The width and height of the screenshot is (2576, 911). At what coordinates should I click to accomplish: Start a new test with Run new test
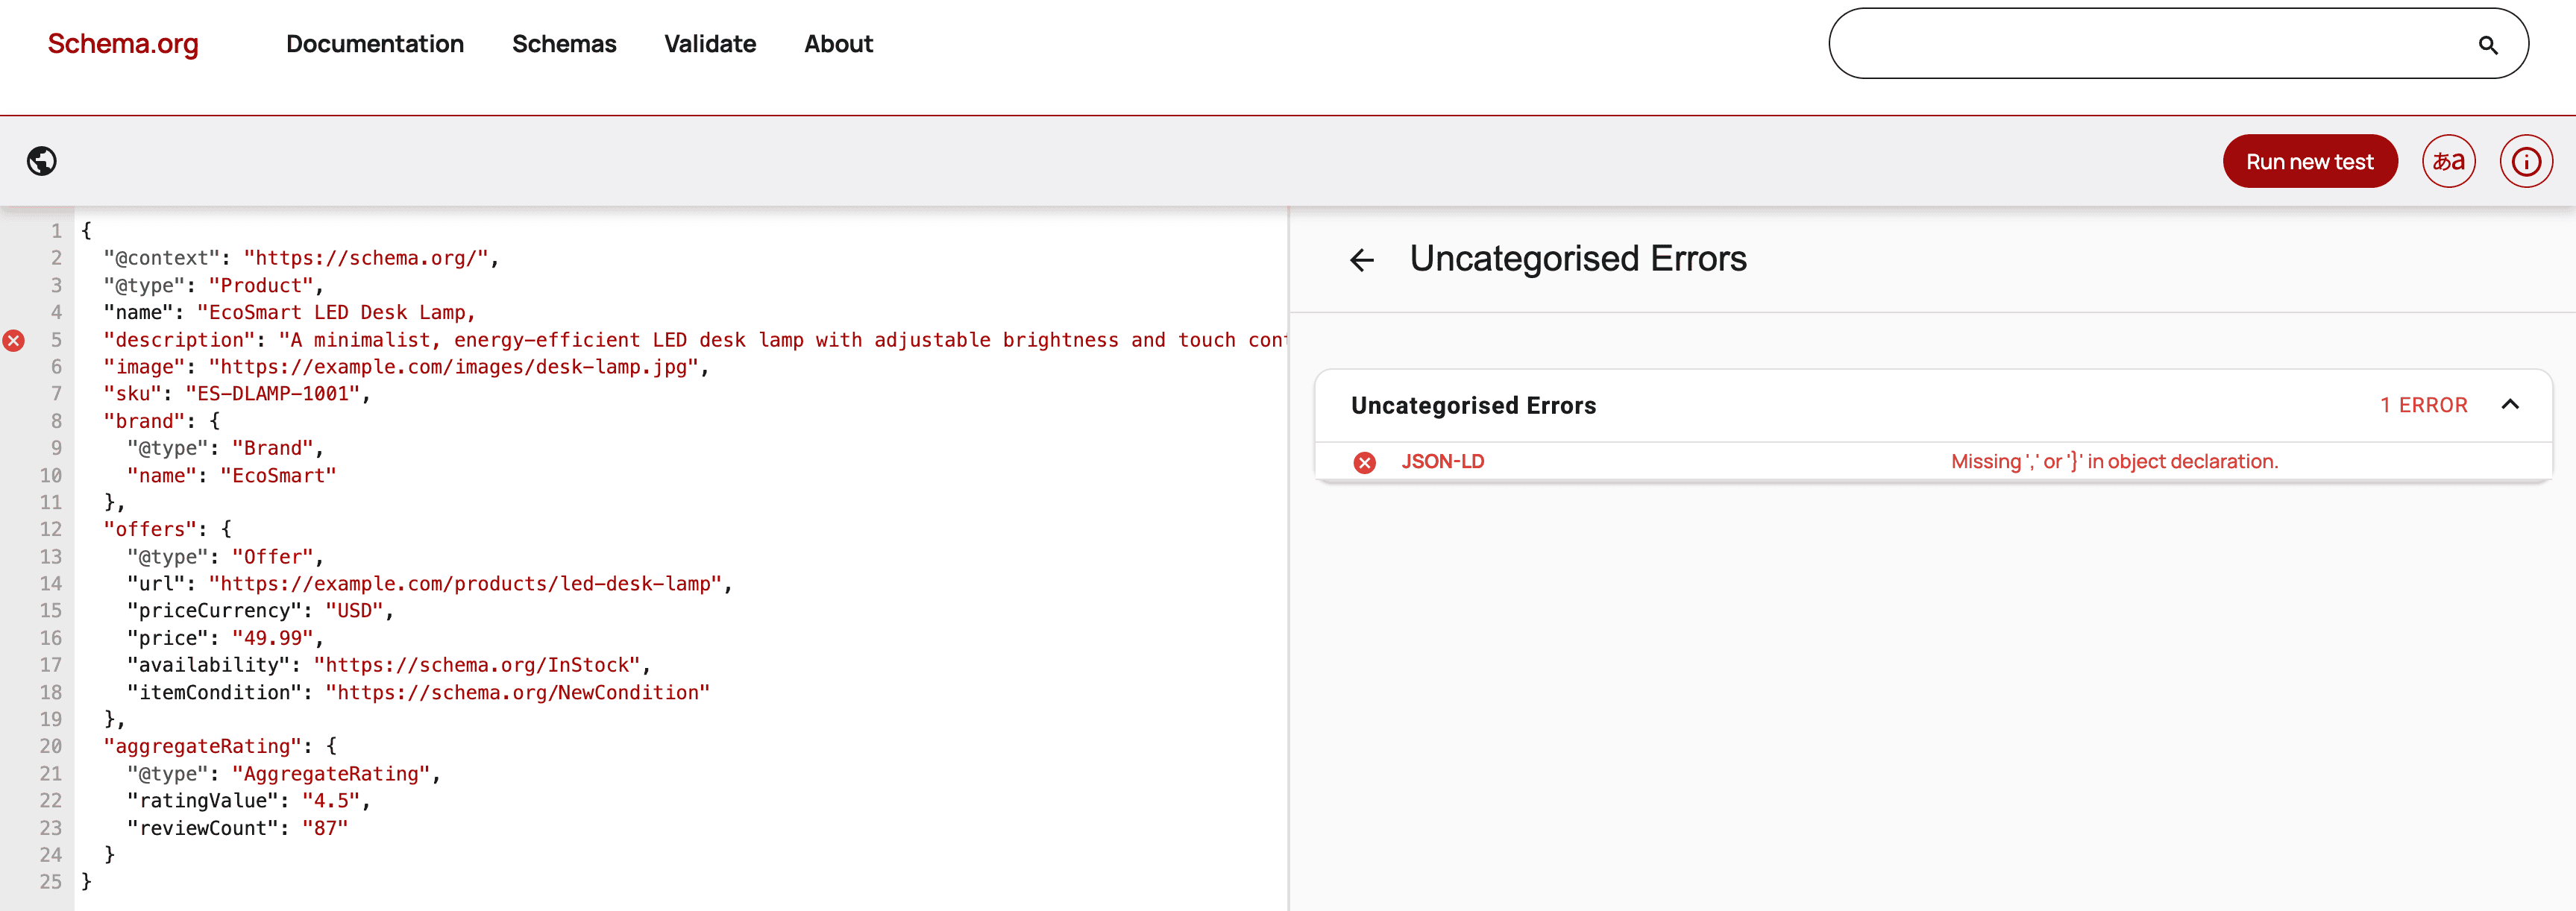click(x=2309, y=161)
